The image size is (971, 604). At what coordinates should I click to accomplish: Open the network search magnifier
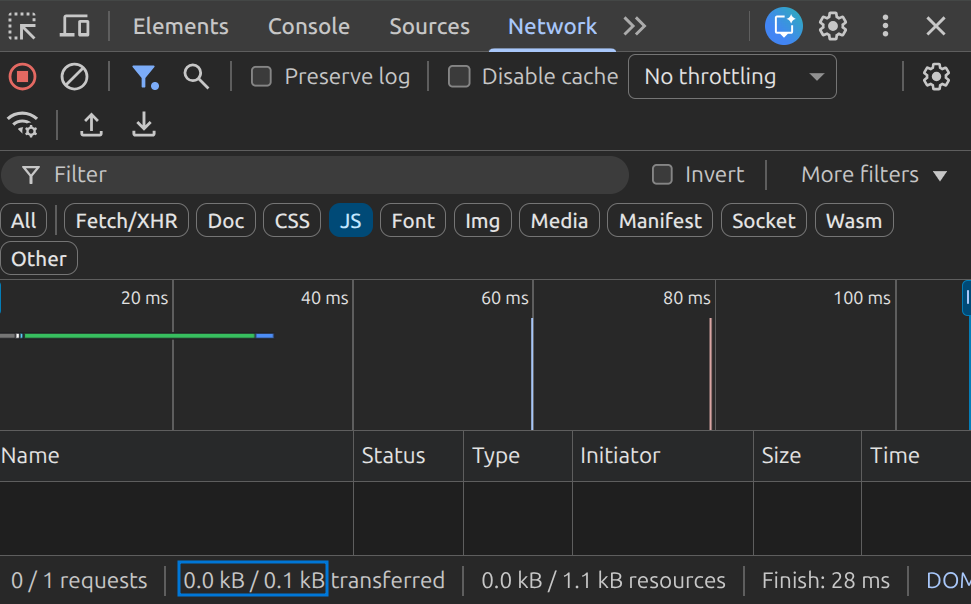196,77
